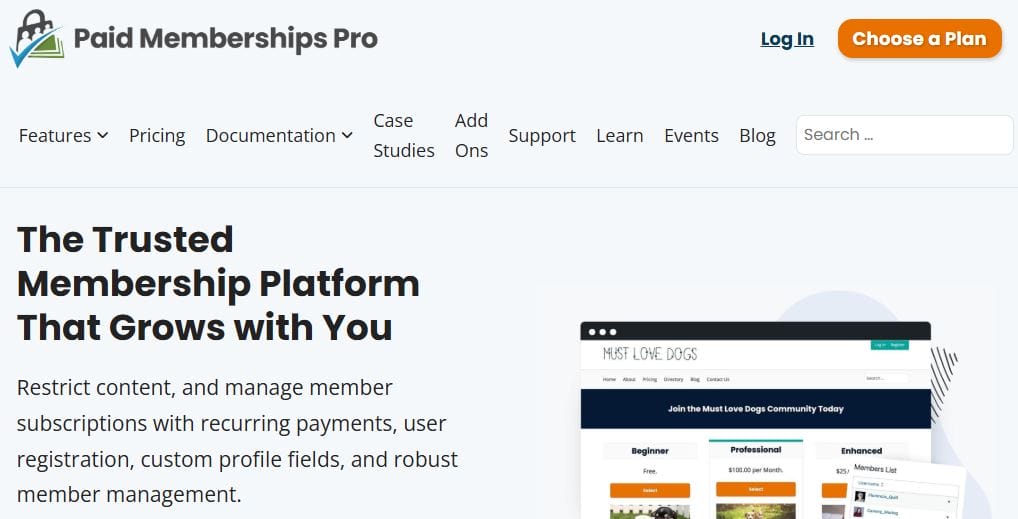
Task: Expand the Features dropdown menu
Action: coord(64,135)
